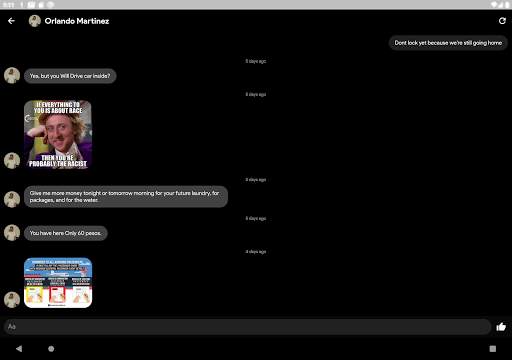The image size is (512, 360).
Task: Focus the message input field
Action: click(247, 327)
